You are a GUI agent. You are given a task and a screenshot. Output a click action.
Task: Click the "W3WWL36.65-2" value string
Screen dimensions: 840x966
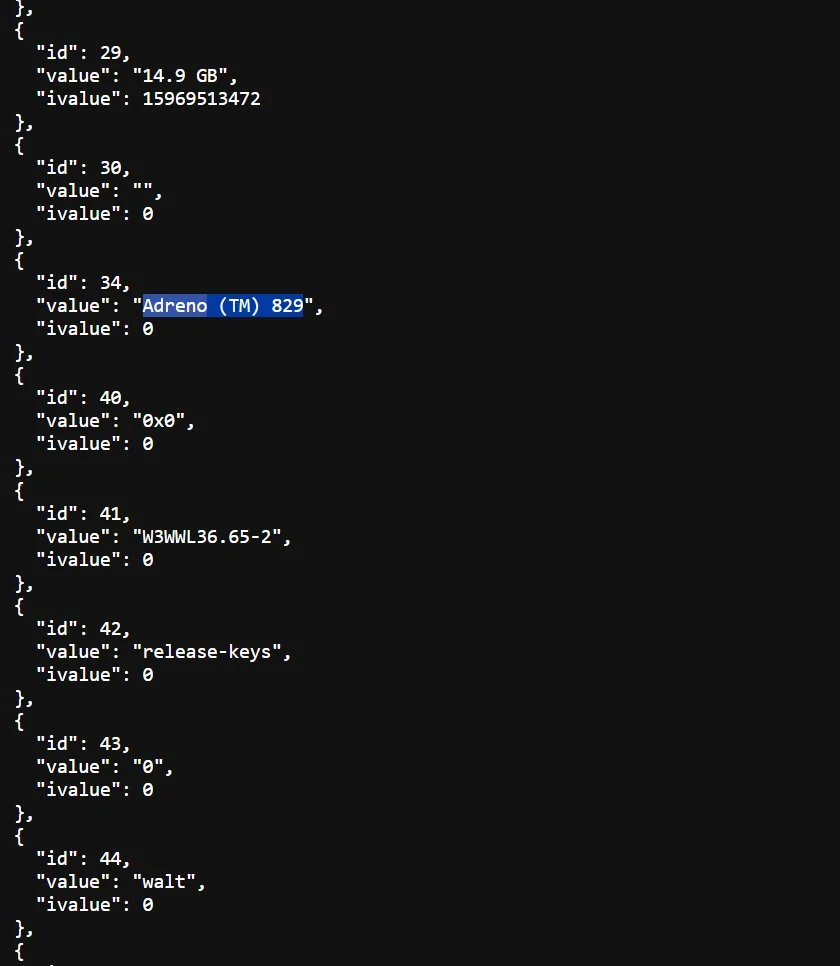[x=207, y=537]
